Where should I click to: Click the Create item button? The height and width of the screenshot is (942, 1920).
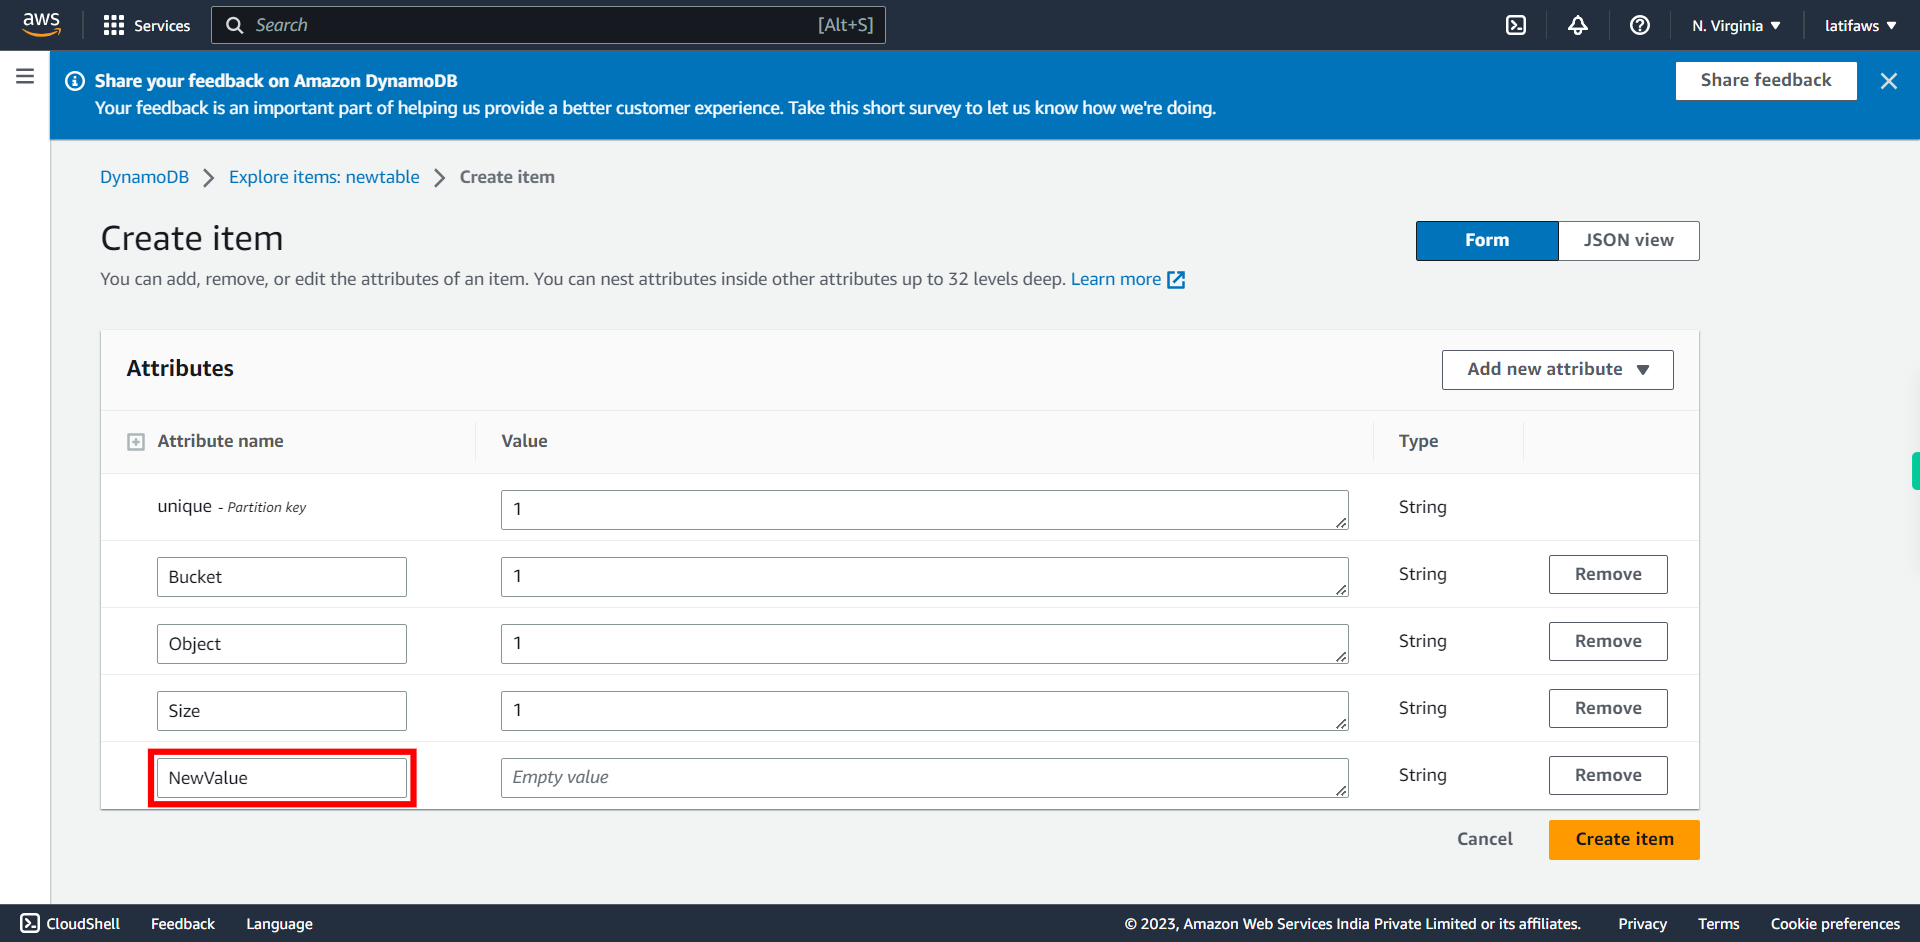pyautogui.click(x=1624, y=840)
